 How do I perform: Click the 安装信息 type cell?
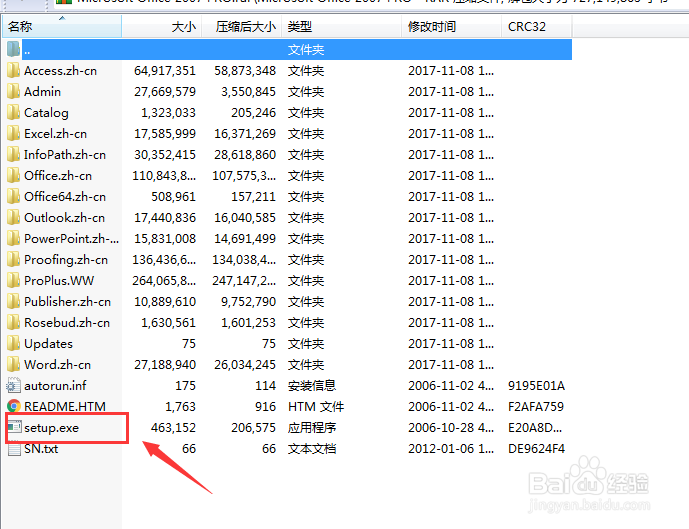click(312, 386)
